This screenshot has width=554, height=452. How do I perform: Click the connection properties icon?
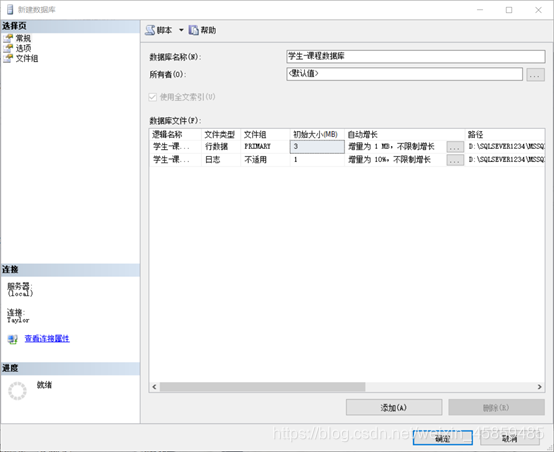tap(13, 340)
